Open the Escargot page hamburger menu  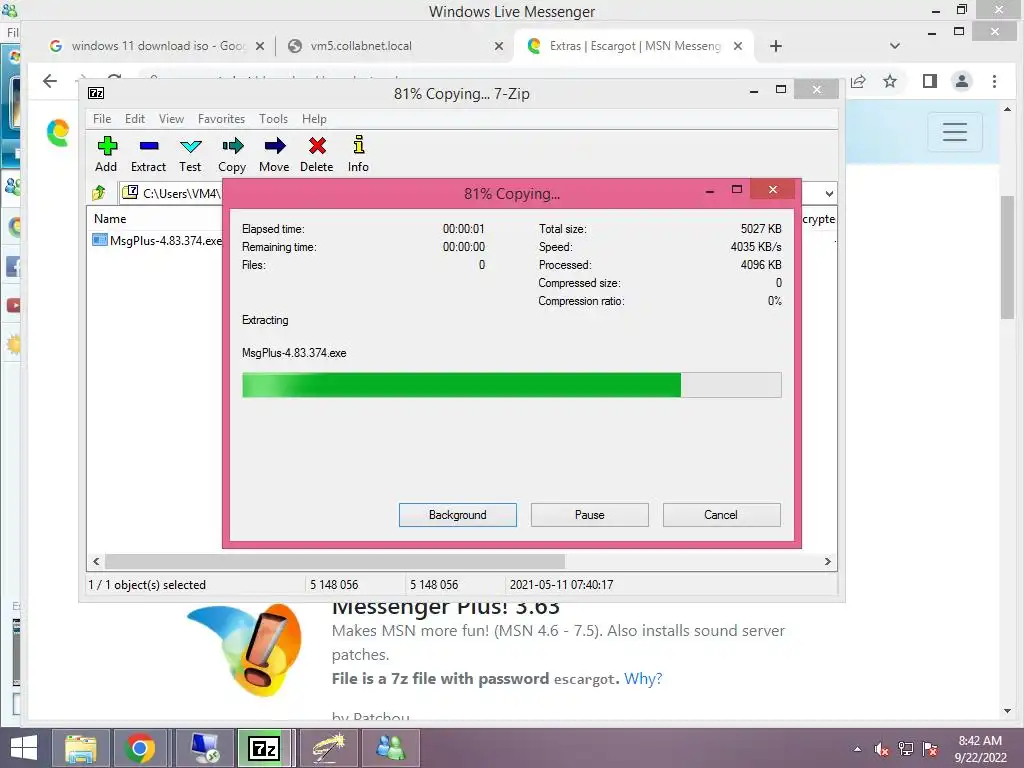click(954, 132)
